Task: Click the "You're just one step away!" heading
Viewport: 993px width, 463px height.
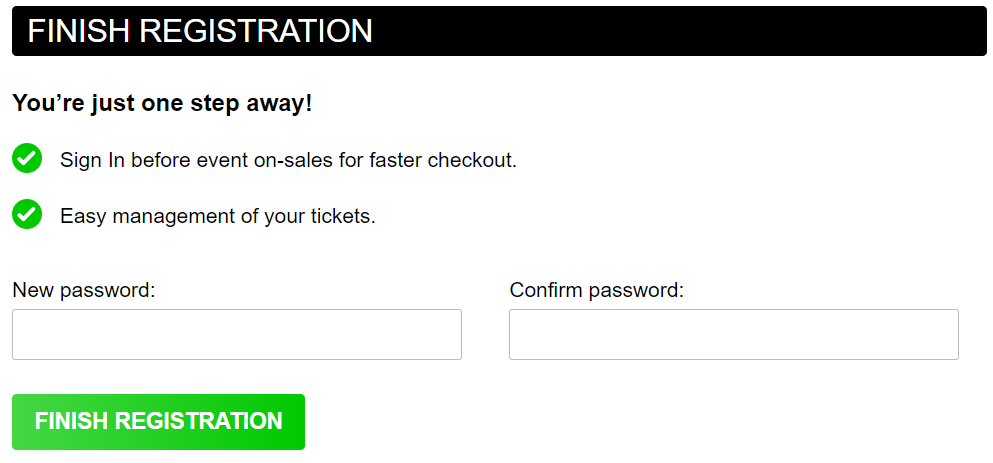Action: click(162, 103)
